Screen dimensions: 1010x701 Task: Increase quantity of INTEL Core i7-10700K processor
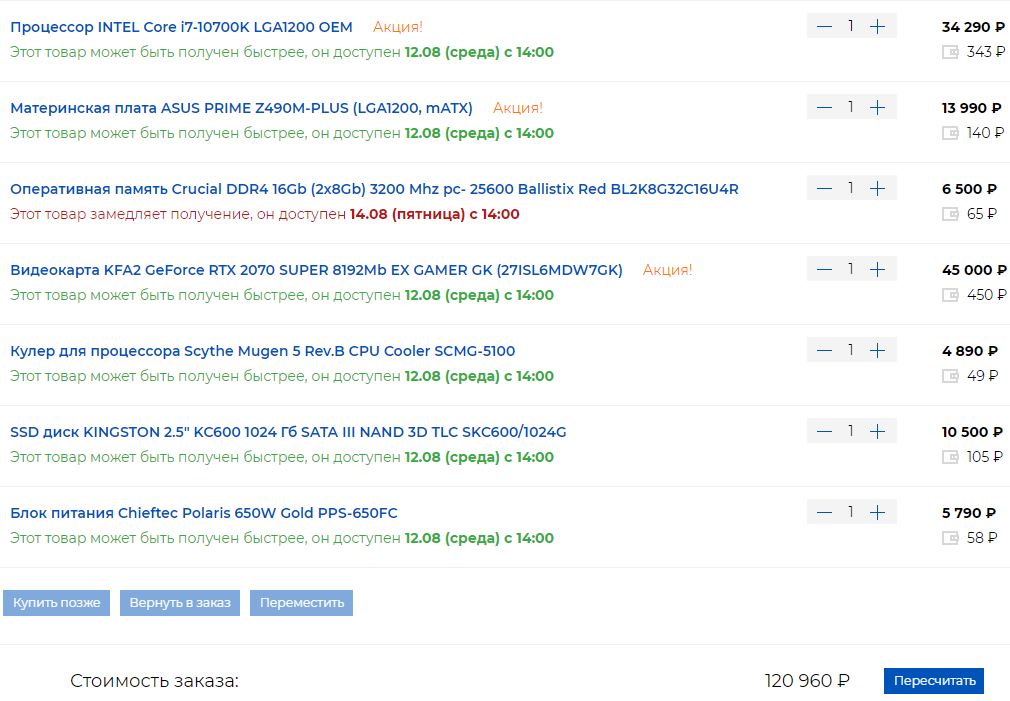tap(877, 26)
